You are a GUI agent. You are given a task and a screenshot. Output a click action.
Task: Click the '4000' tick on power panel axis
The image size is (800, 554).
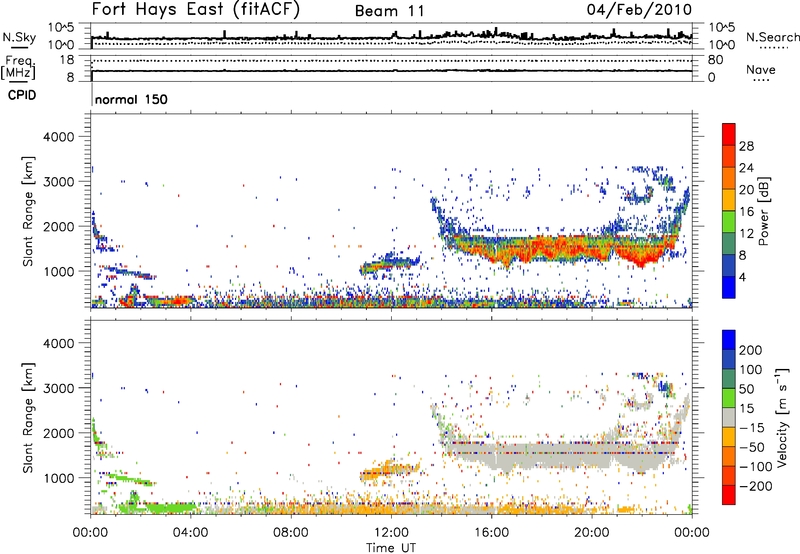click(x=59, y=137)
